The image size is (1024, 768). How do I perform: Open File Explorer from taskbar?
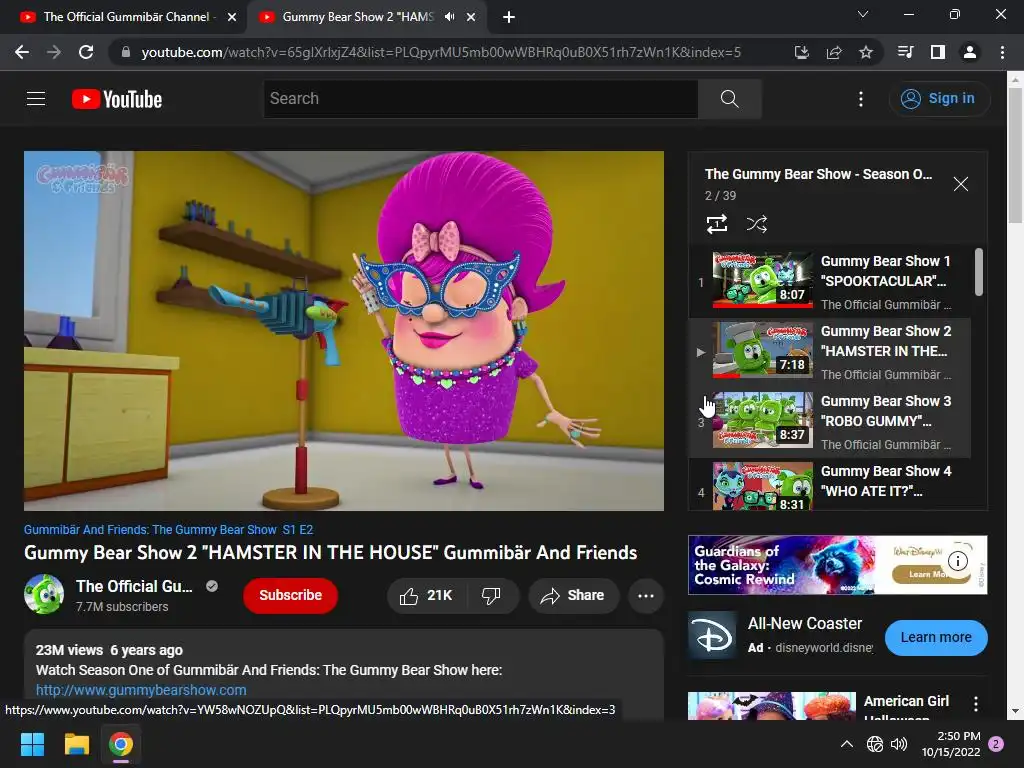click(76, 744)
